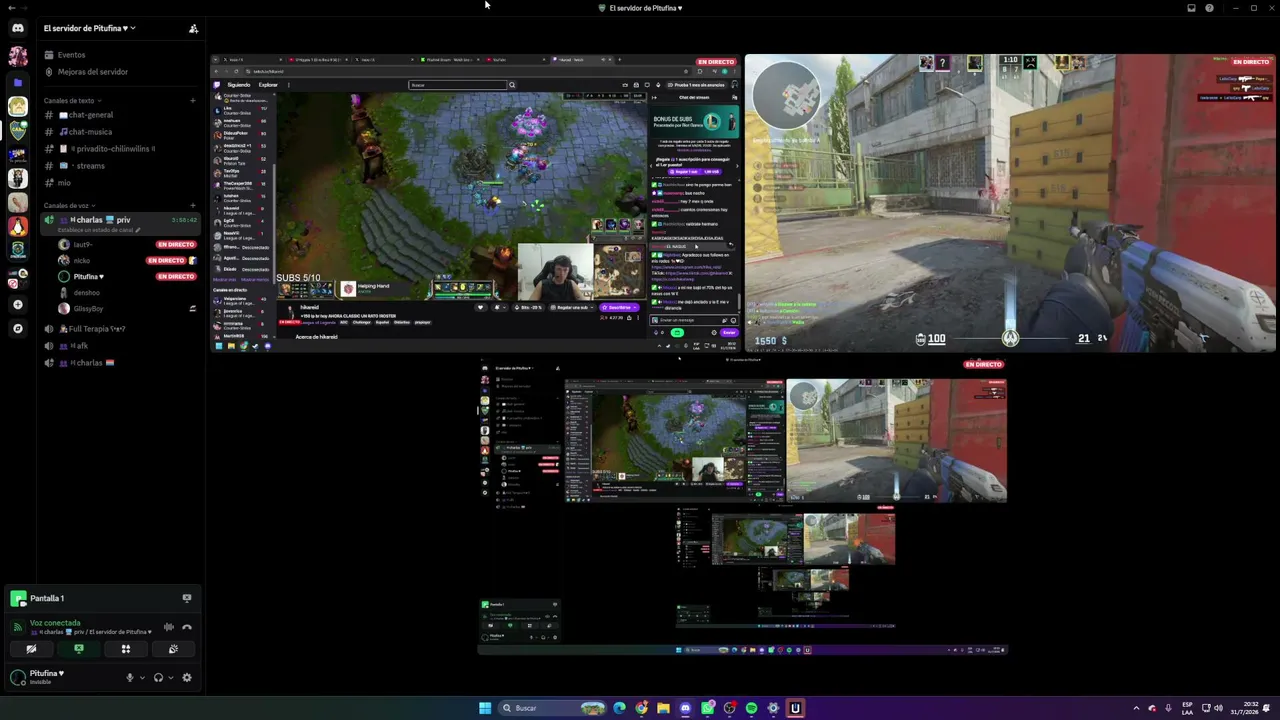Open the privadito-chilinwilins channel

(120, 149)
